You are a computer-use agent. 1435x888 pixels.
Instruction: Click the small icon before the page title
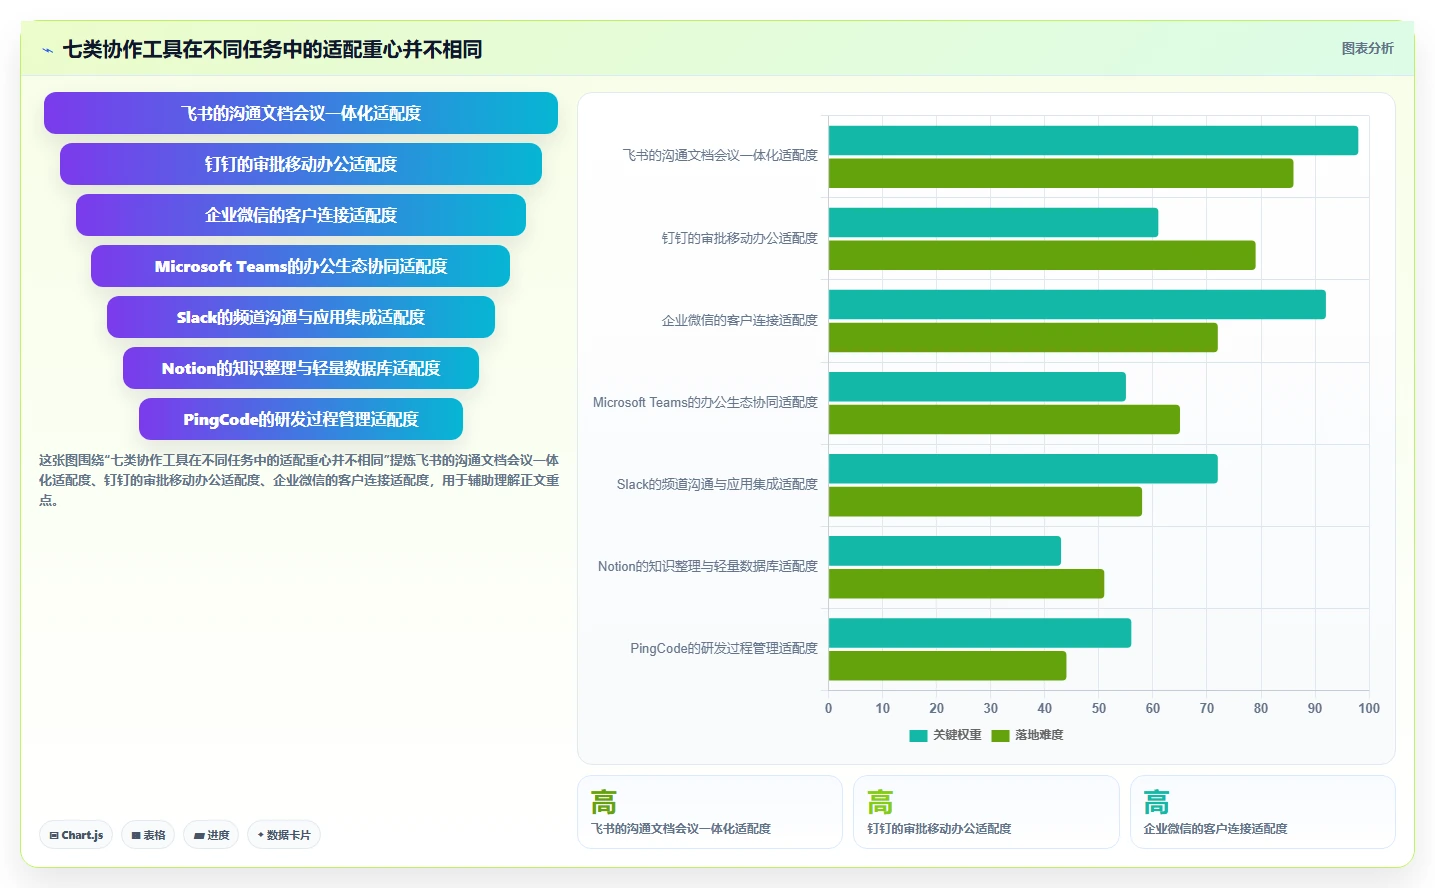47,50
